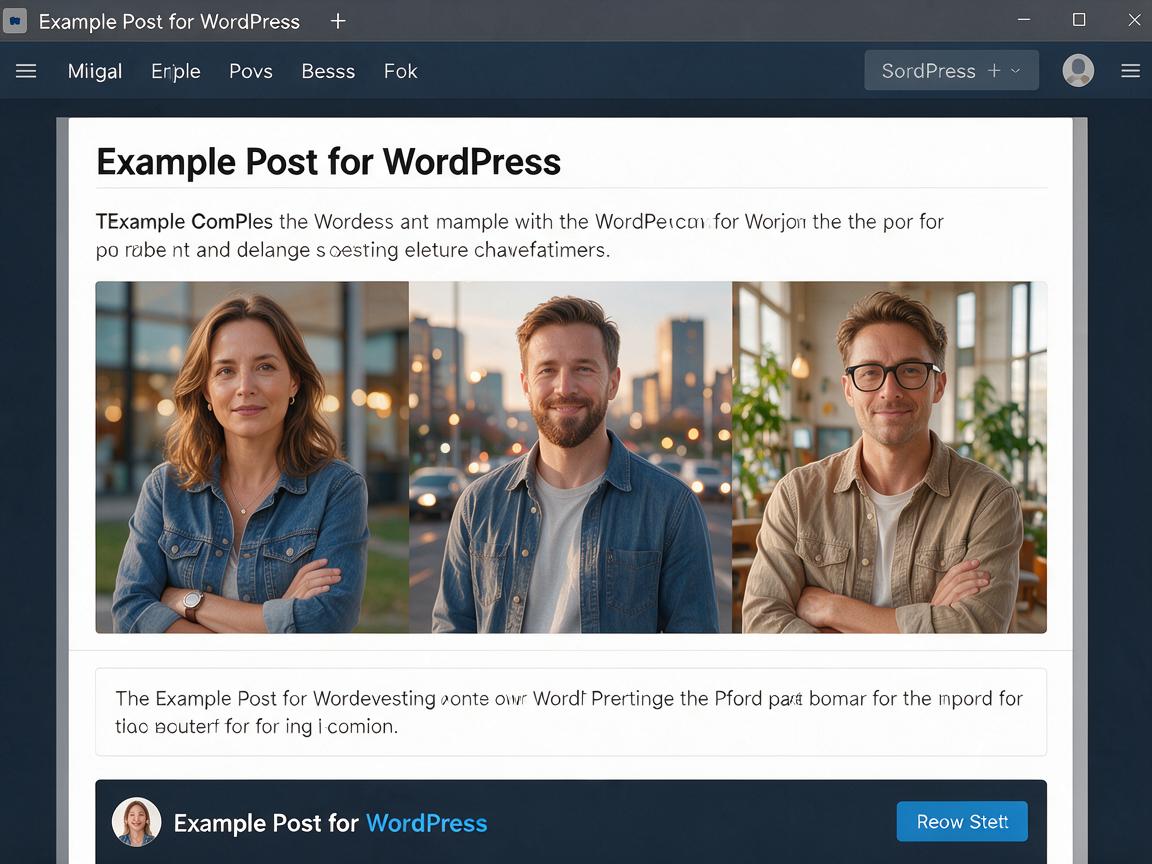Click the text box starting The Example Post
This screenshot has width=1152, height=864.
(x=571, y=712)
